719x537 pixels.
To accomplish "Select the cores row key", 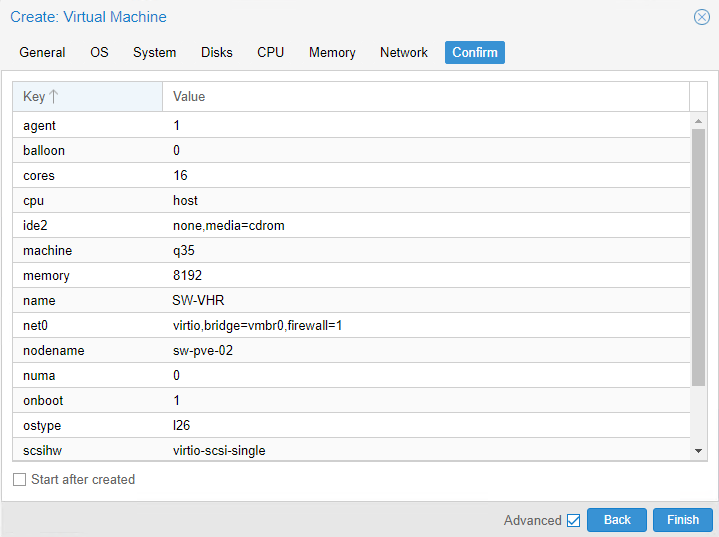I will [39, 176].
